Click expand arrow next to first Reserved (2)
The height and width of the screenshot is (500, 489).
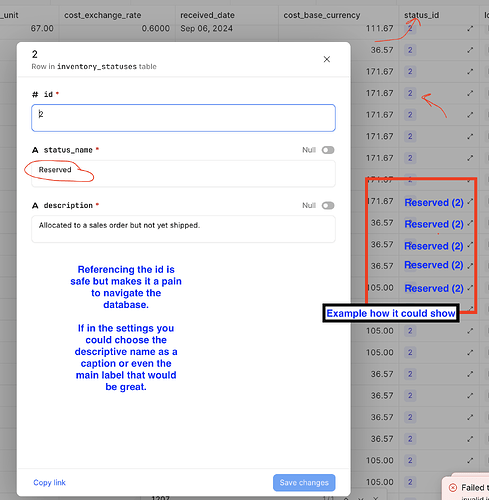[x=470, y=201]
